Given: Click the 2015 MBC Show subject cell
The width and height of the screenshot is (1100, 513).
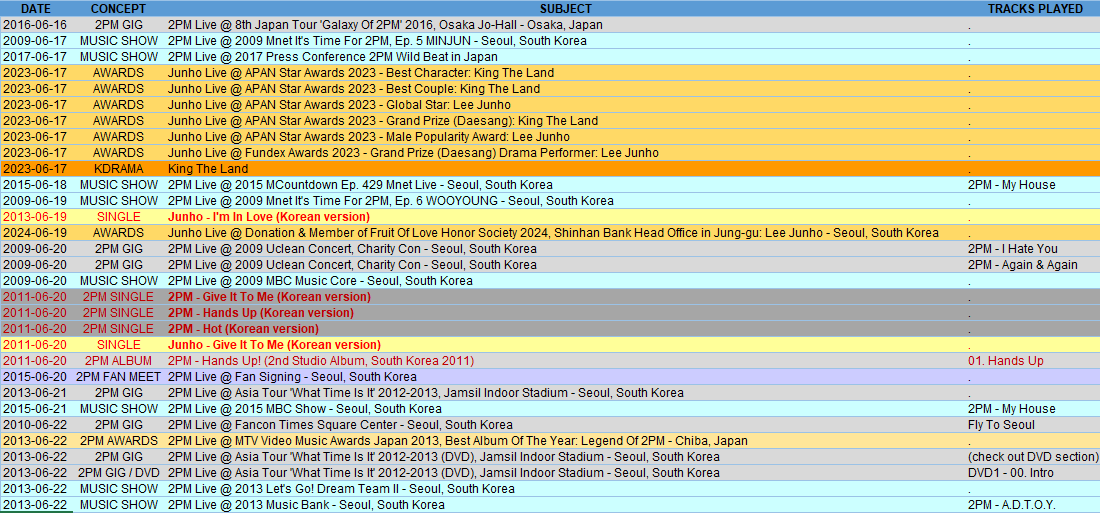Looking at the screenshot, I should tap(565, 409).
